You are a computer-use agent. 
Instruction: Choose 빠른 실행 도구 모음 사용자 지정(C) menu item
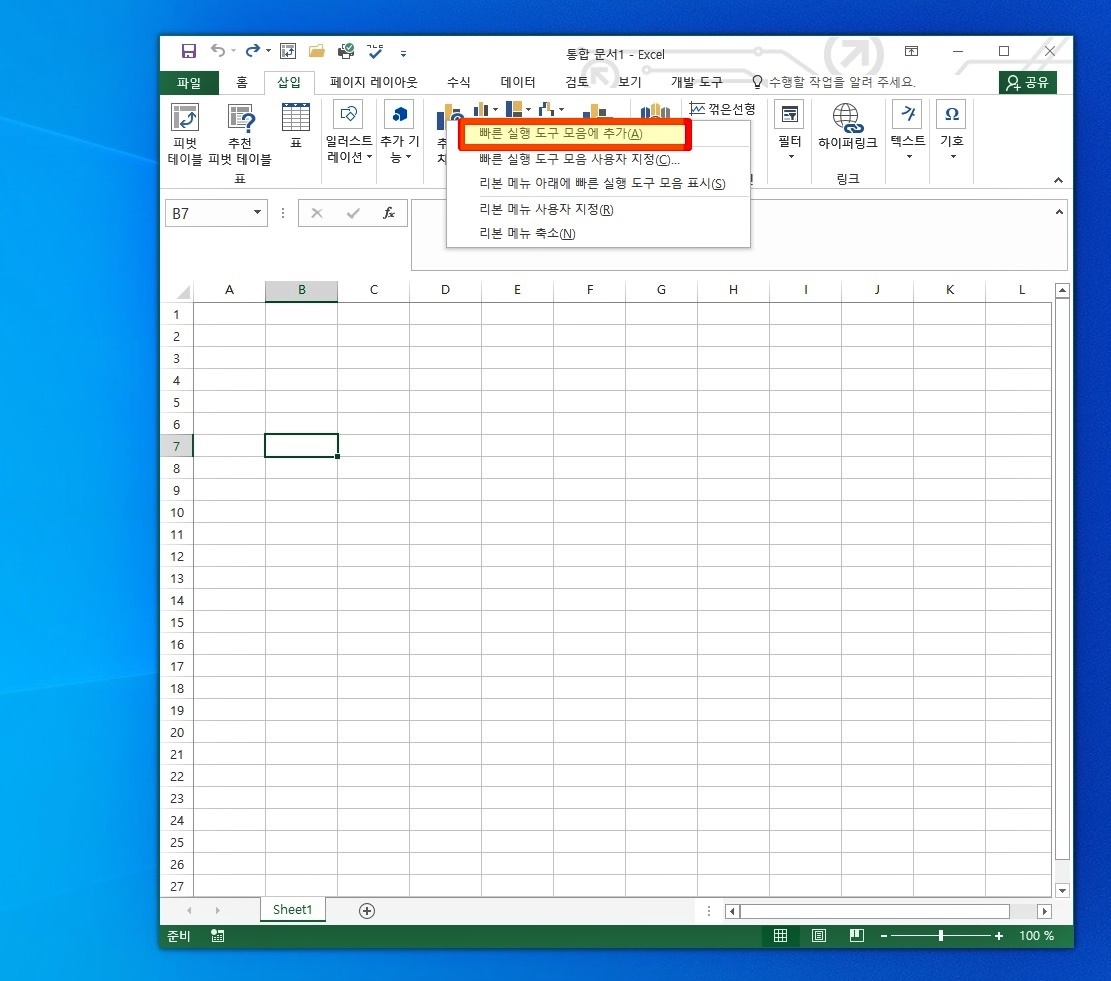598,159
